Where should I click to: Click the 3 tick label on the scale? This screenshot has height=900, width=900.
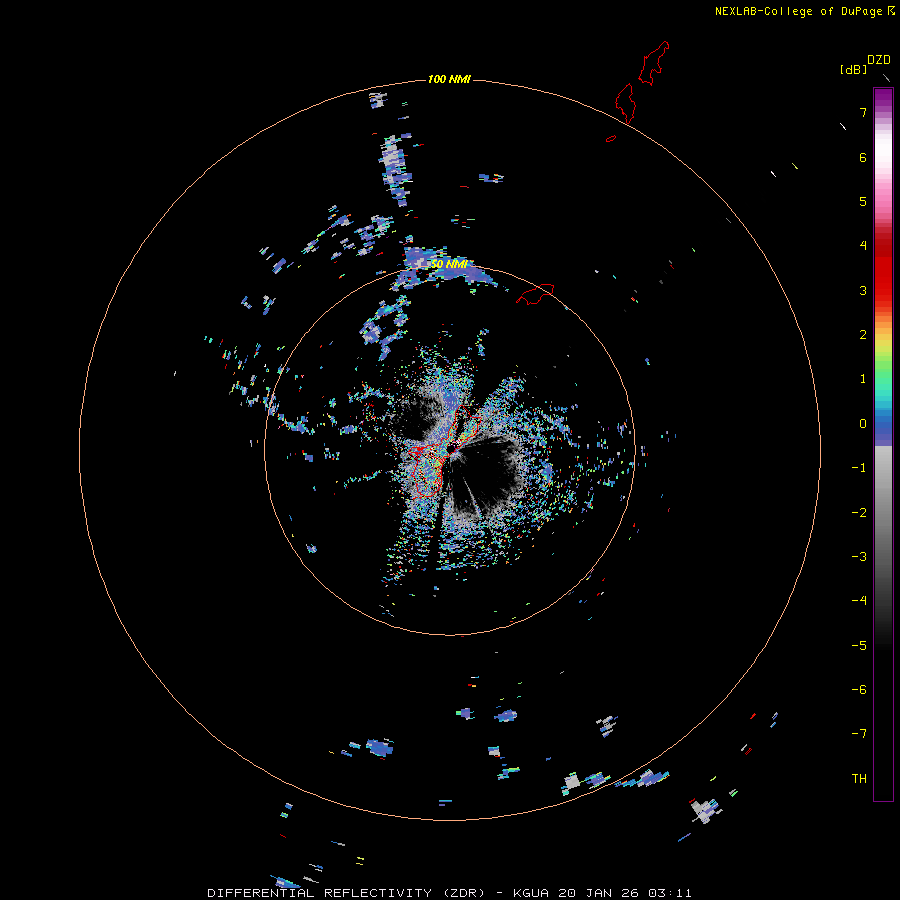863,290
